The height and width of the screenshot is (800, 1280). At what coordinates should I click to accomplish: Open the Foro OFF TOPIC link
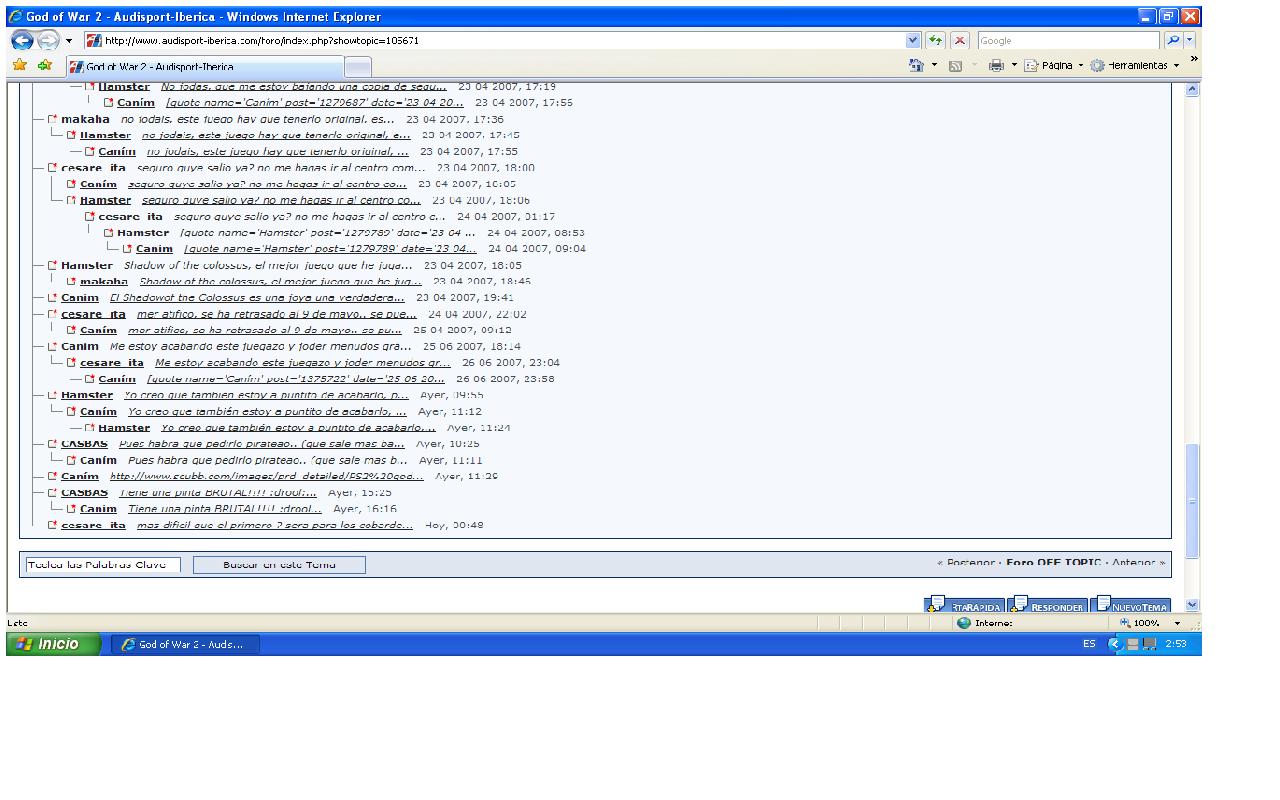(x=1053, y=563)
